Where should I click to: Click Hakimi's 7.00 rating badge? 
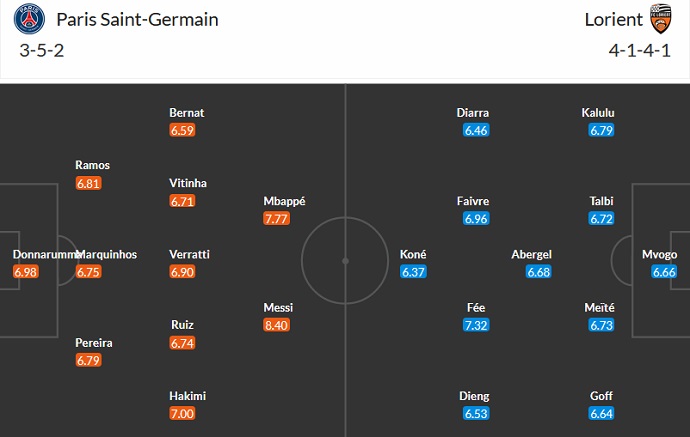click(x=183, y=413)
